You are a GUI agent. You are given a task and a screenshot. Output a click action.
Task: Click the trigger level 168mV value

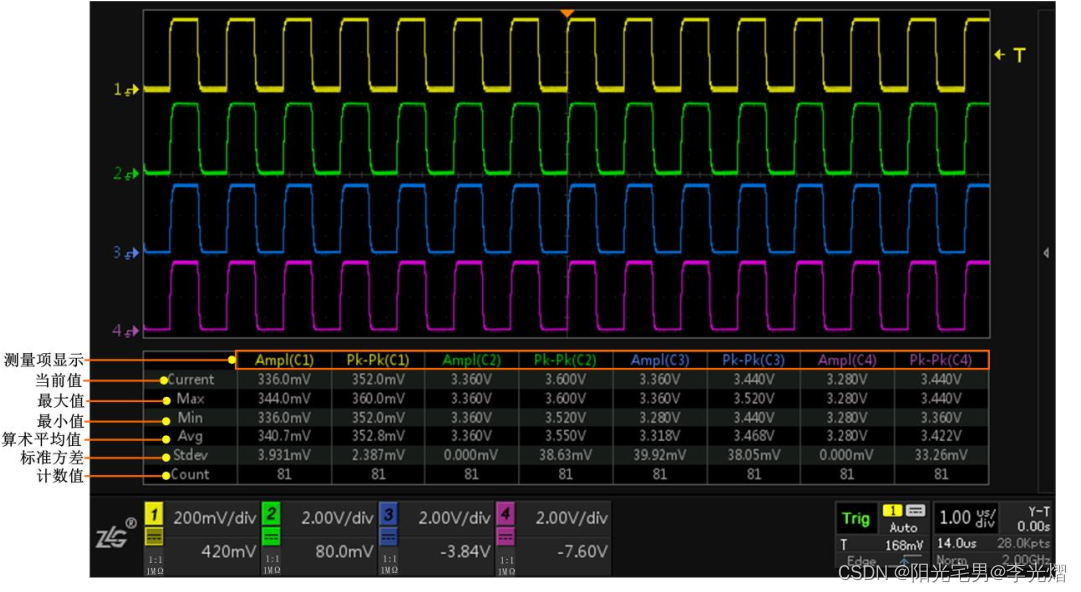pos(904,545)
